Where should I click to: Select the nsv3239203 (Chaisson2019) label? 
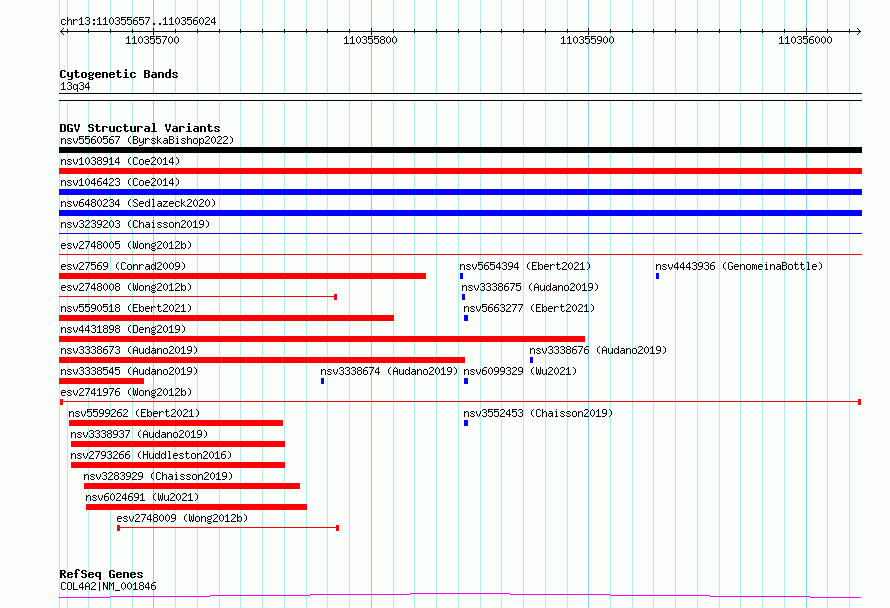click(135, 224)
